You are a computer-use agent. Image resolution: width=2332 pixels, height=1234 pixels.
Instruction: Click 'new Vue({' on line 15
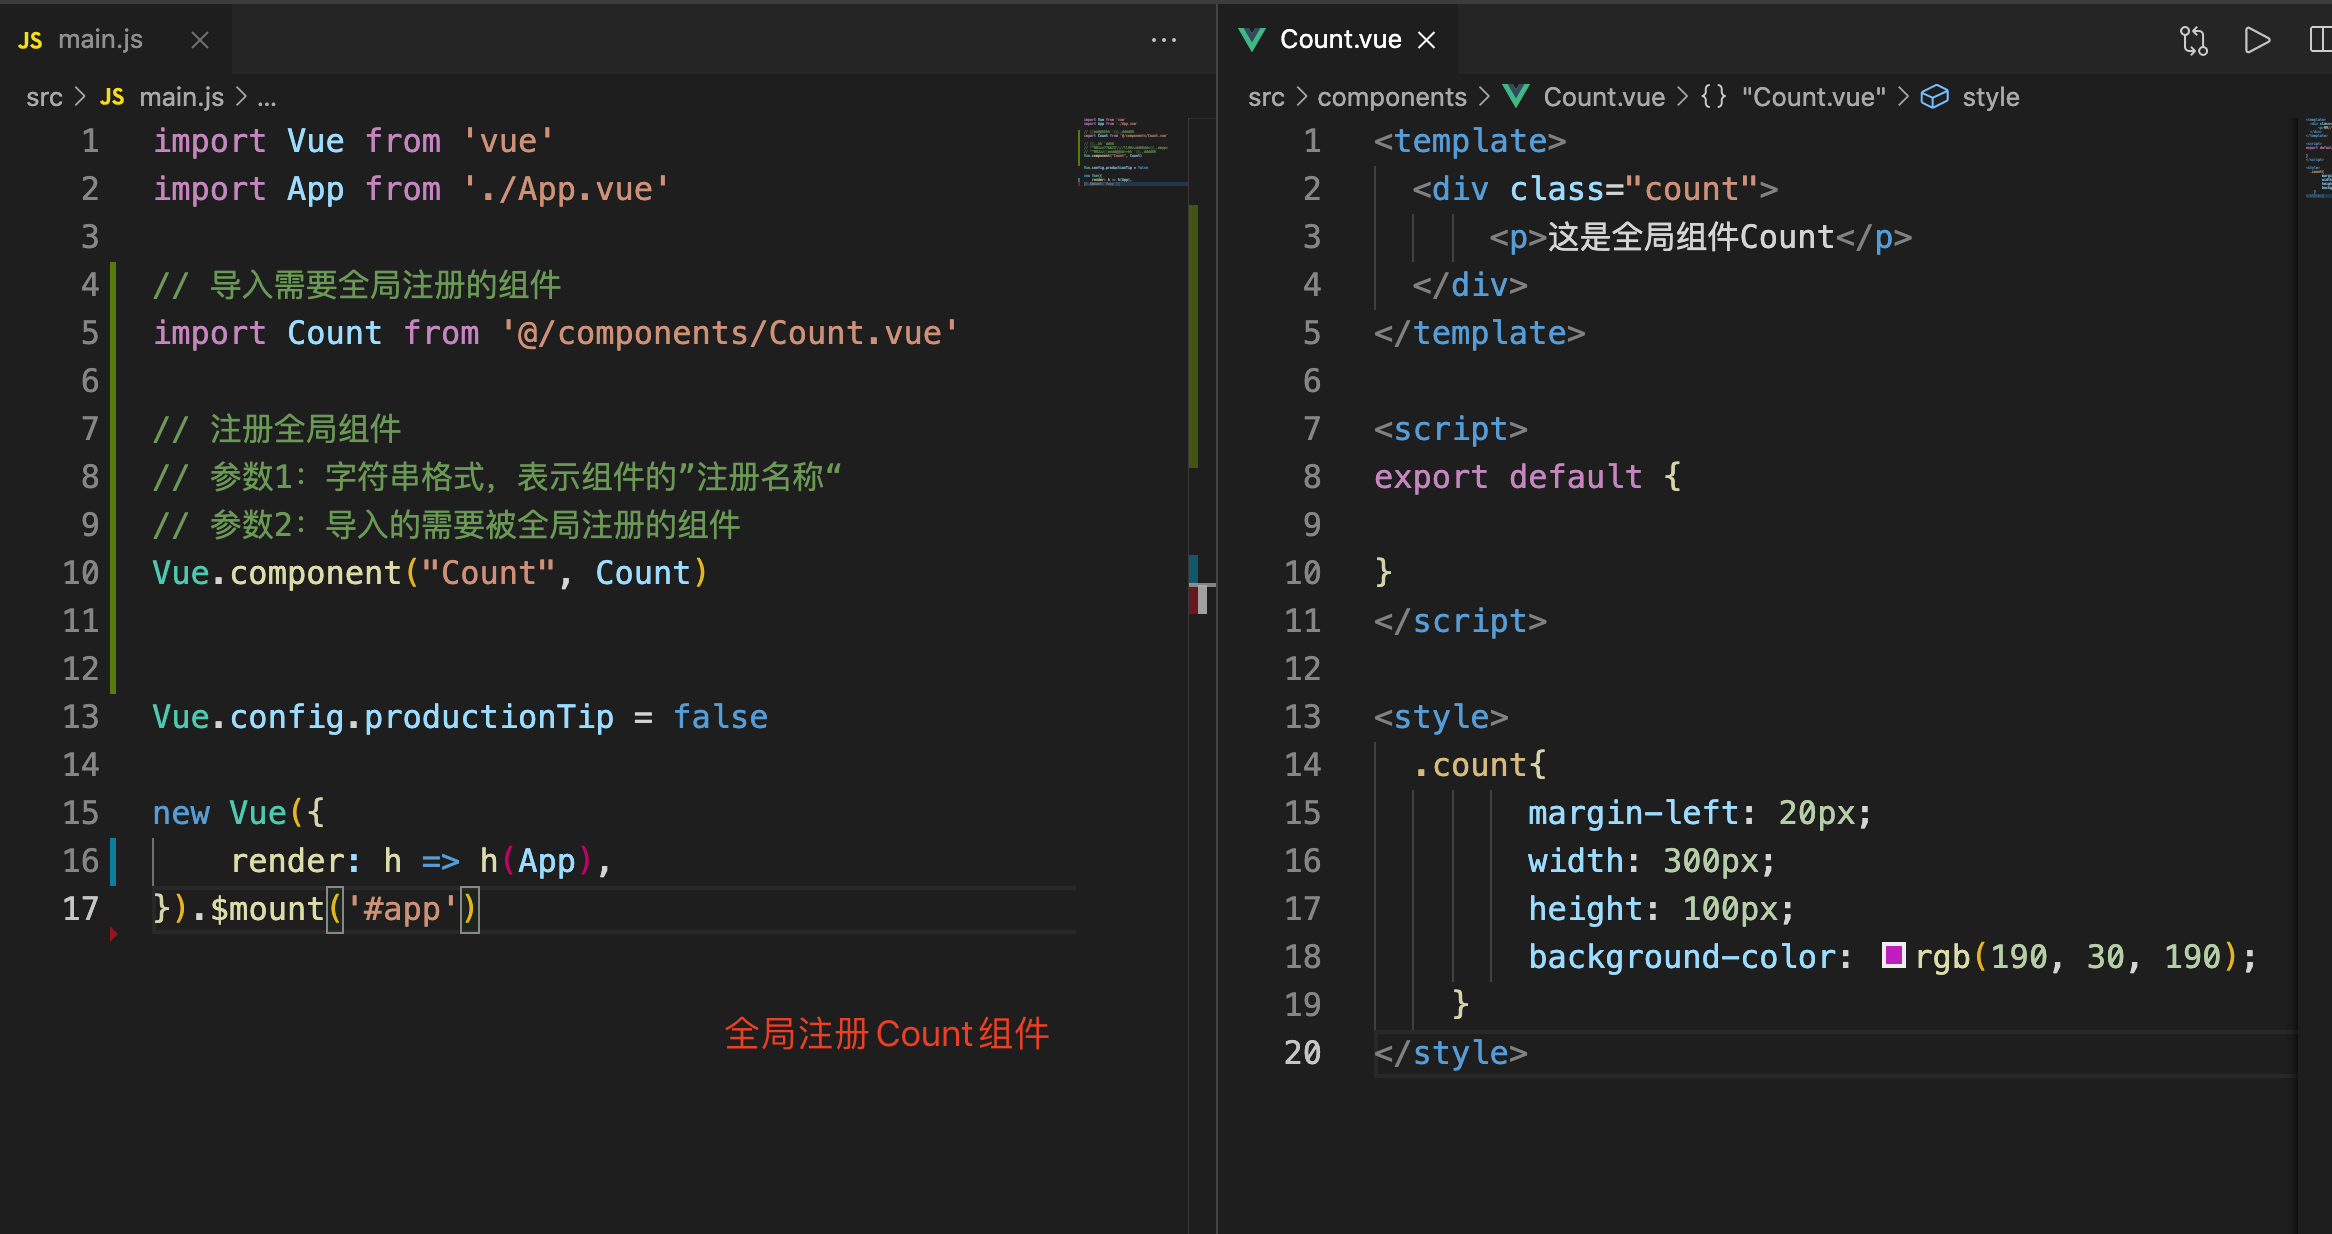pos(238,813)
